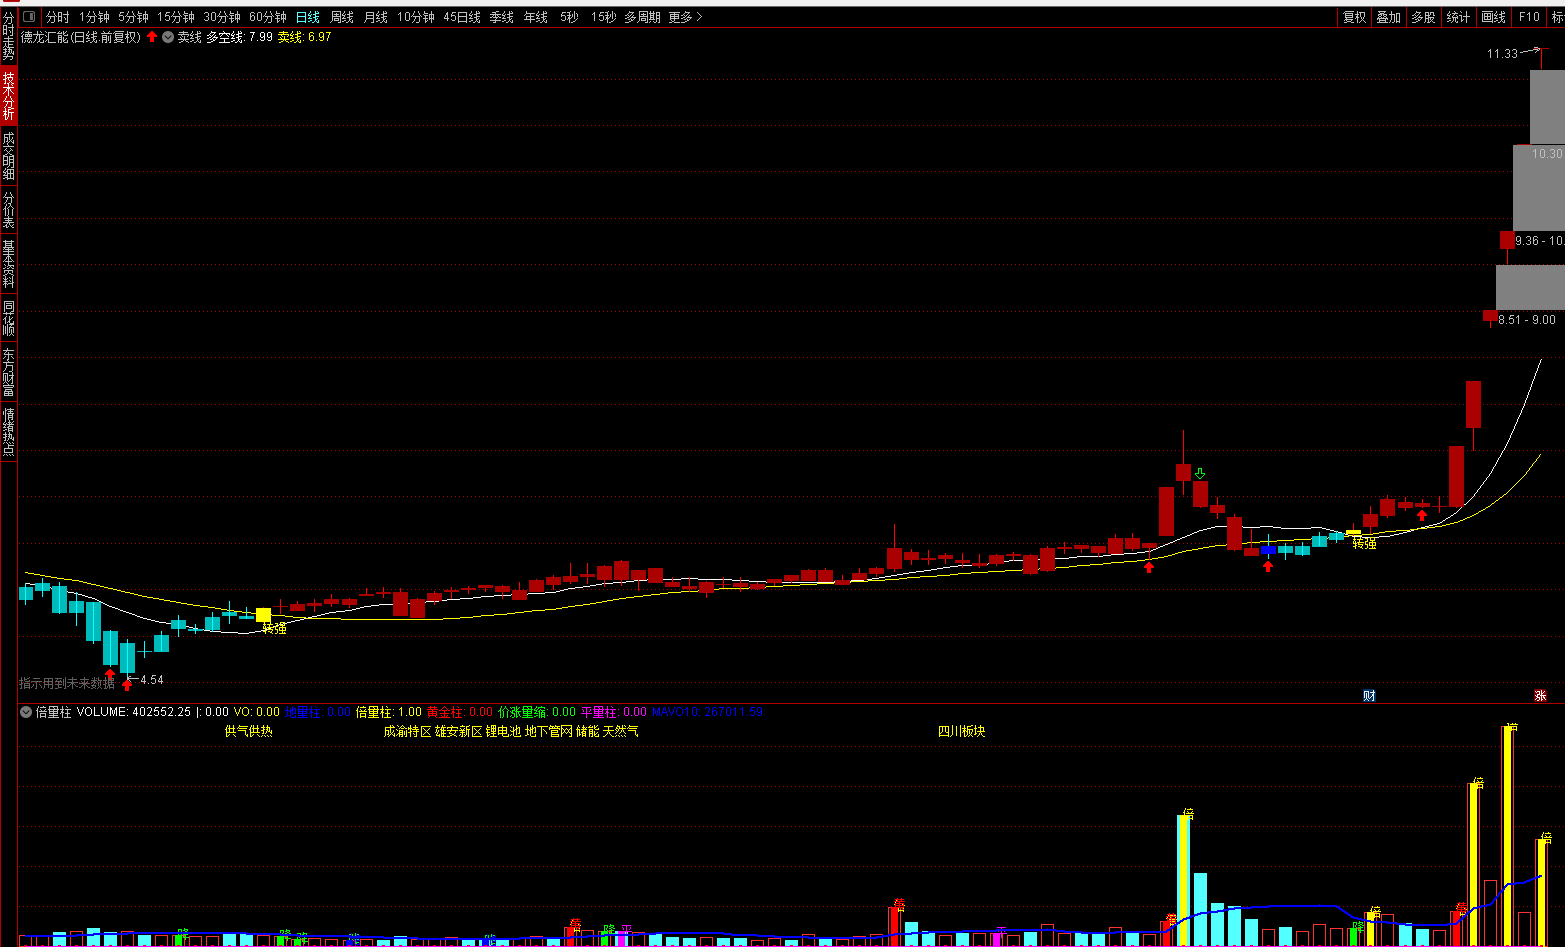The height and width of the screenshot is (947, 1565).
Task: Click the 叠加 overlay button
Action: 1389,17
